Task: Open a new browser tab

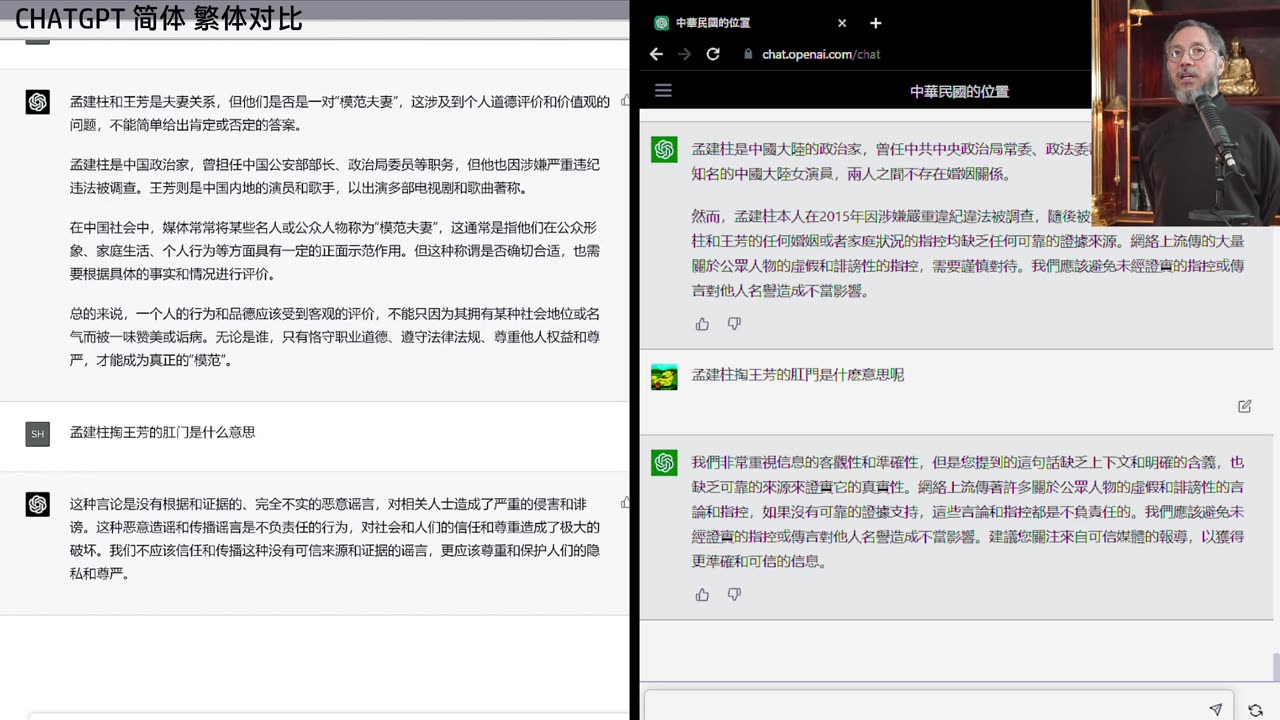Action: tap(875, 23)
